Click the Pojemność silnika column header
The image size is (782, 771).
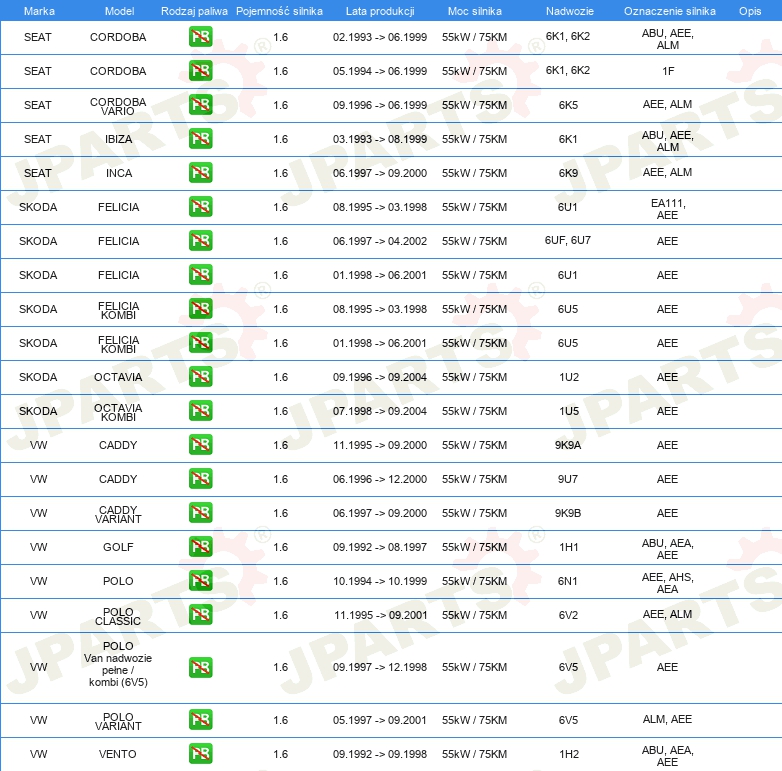click(279, 11)
